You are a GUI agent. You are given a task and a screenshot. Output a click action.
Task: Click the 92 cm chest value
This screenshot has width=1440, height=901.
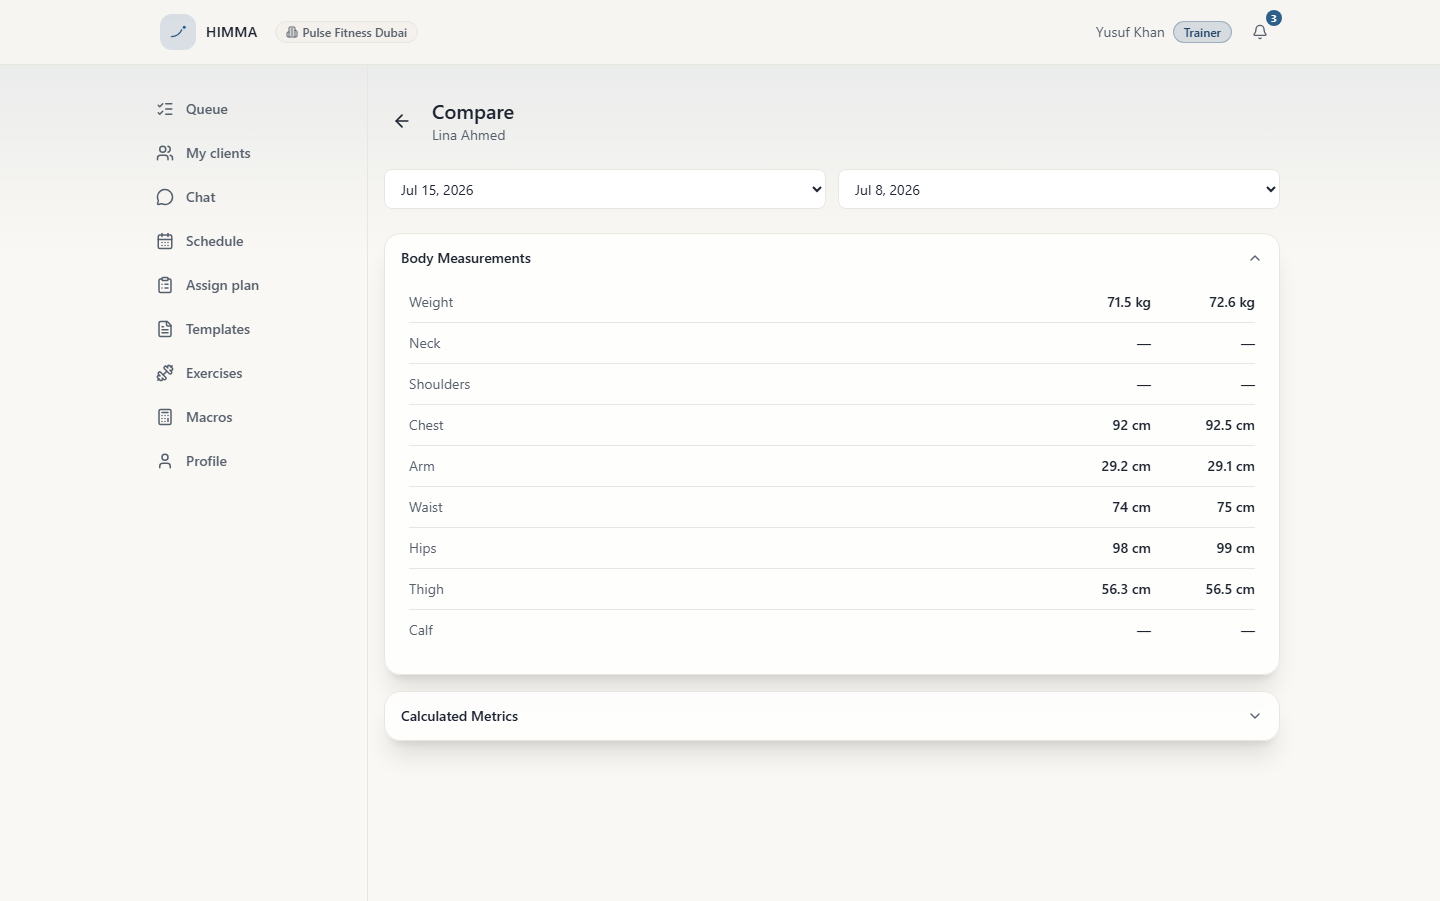tap(1132, 425)
